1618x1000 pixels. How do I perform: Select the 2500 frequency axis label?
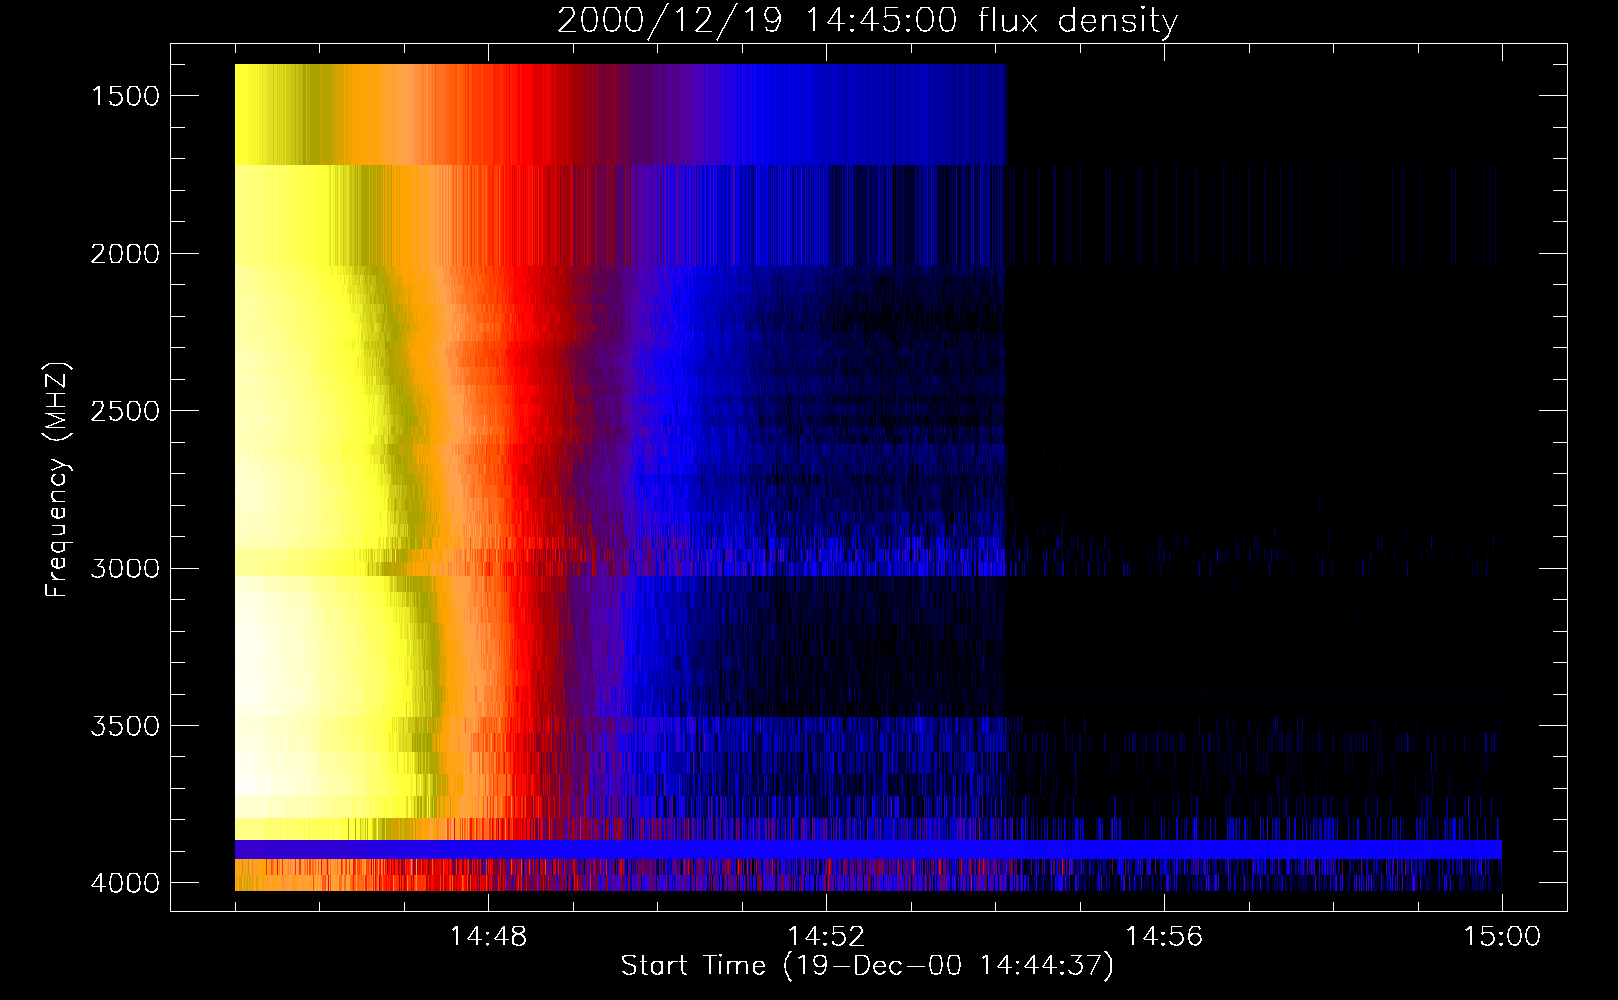[125, 411]
